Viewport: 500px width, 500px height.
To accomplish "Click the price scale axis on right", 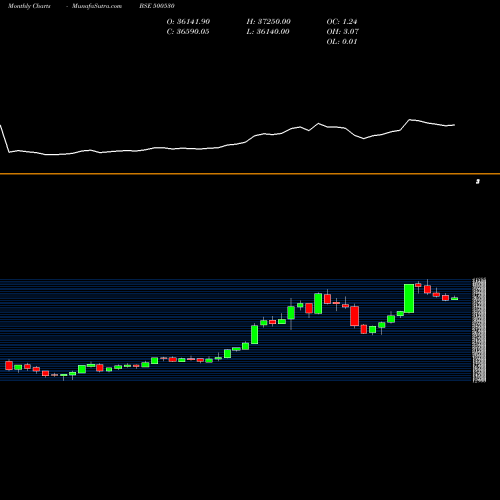I will point(479,330).
